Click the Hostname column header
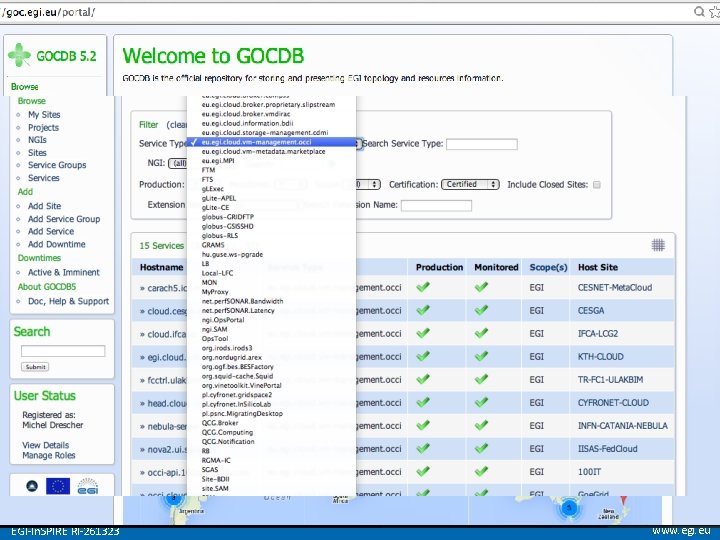This screenshot has width=720, height=540. click(x=161, y=267)
